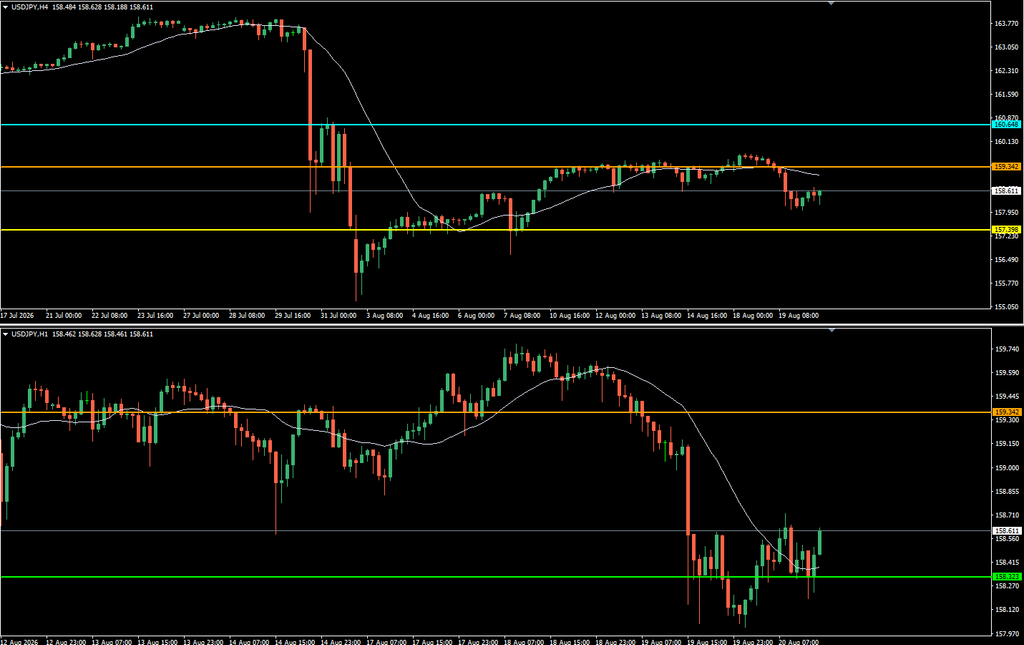Click the 159.740 price scale label on H1
1024x645 pixels.
point(1006,349)
